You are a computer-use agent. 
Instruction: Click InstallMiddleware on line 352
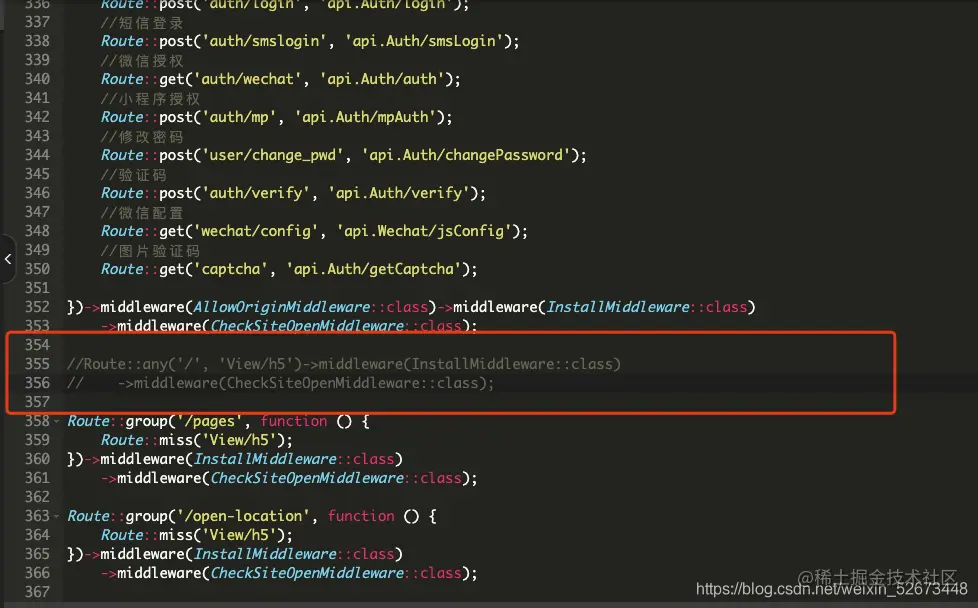(x=618, y=307)
